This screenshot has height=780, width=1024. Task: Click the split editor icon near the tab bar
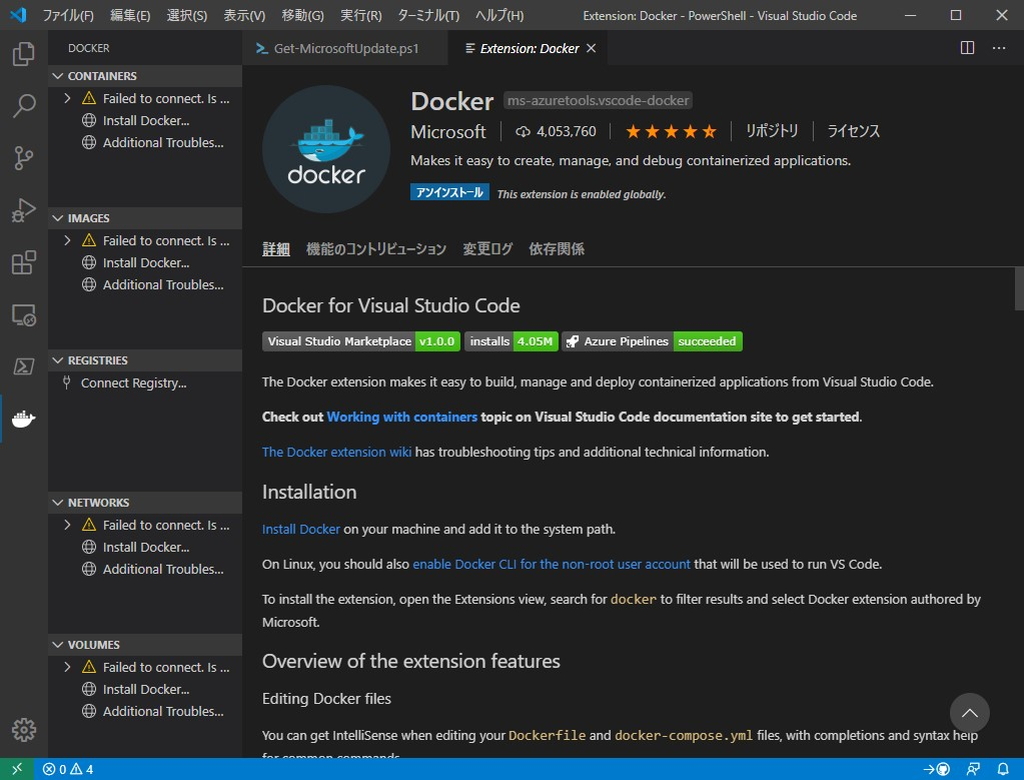[x=966, y=47]
